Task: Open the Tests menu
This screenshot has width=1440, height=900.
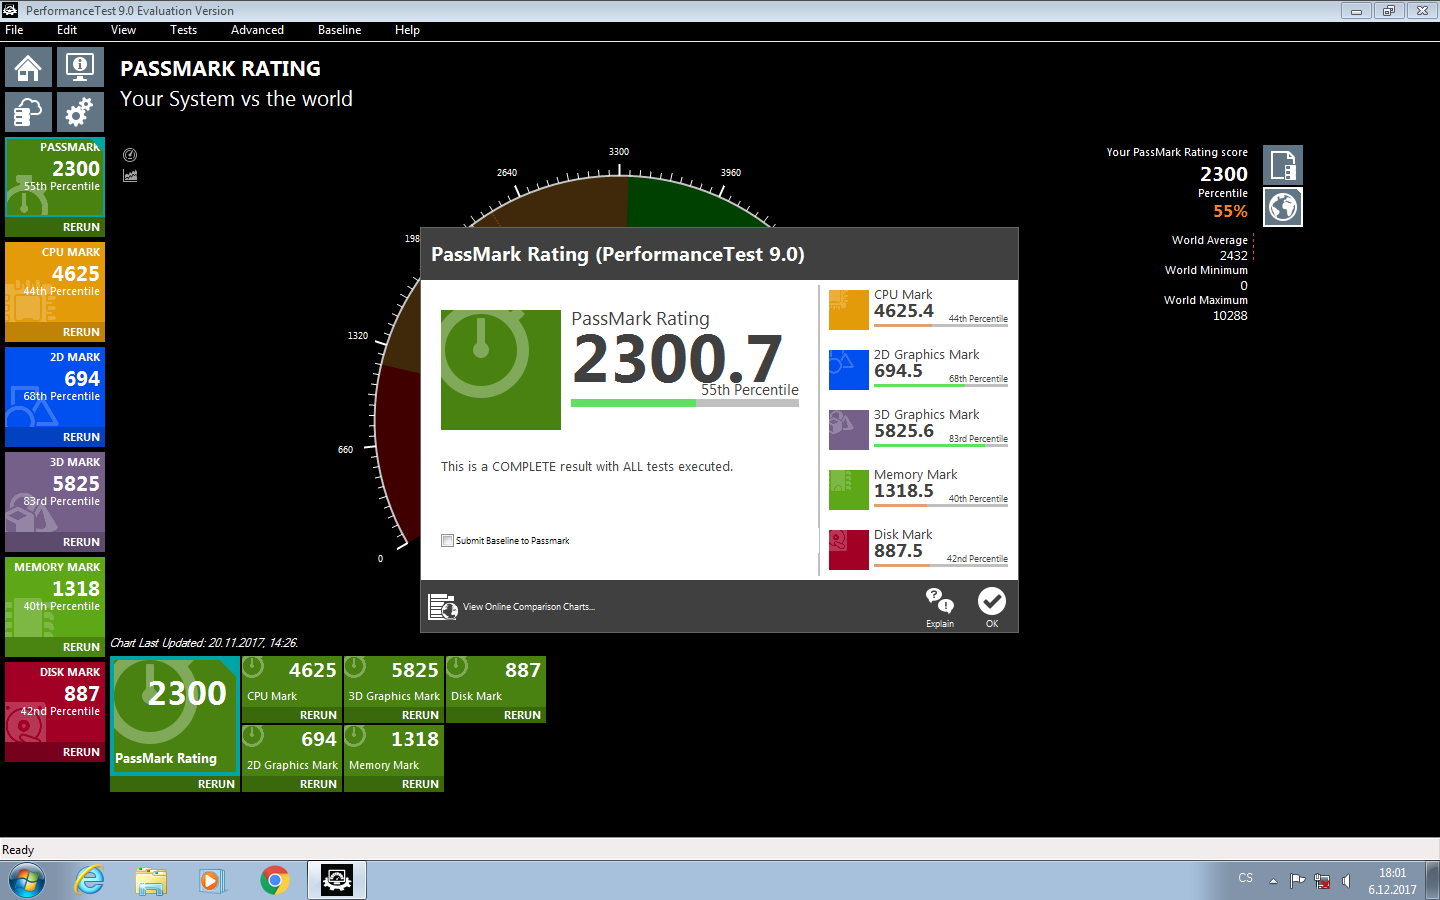Action: tap(183, 30)
